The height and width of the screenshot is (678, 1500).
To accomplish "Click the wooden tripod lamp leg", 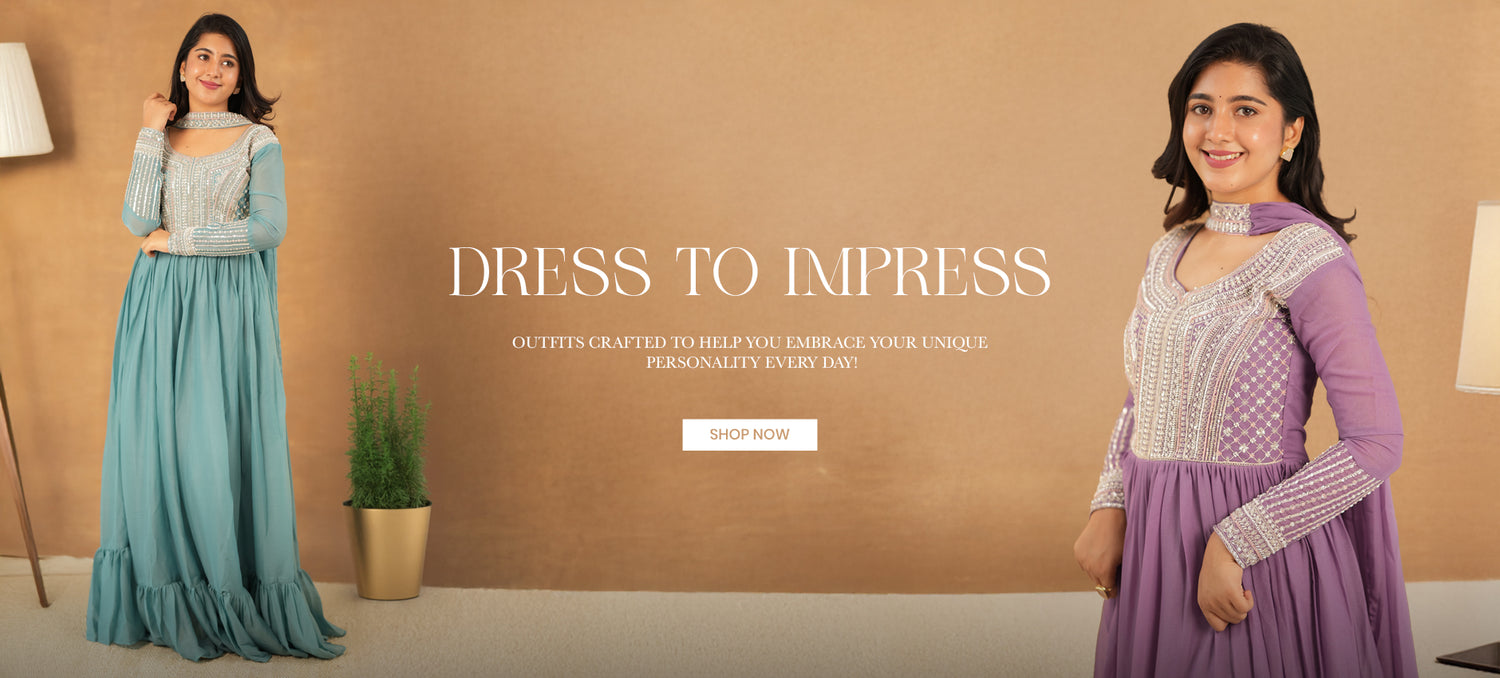I will 20,490.
